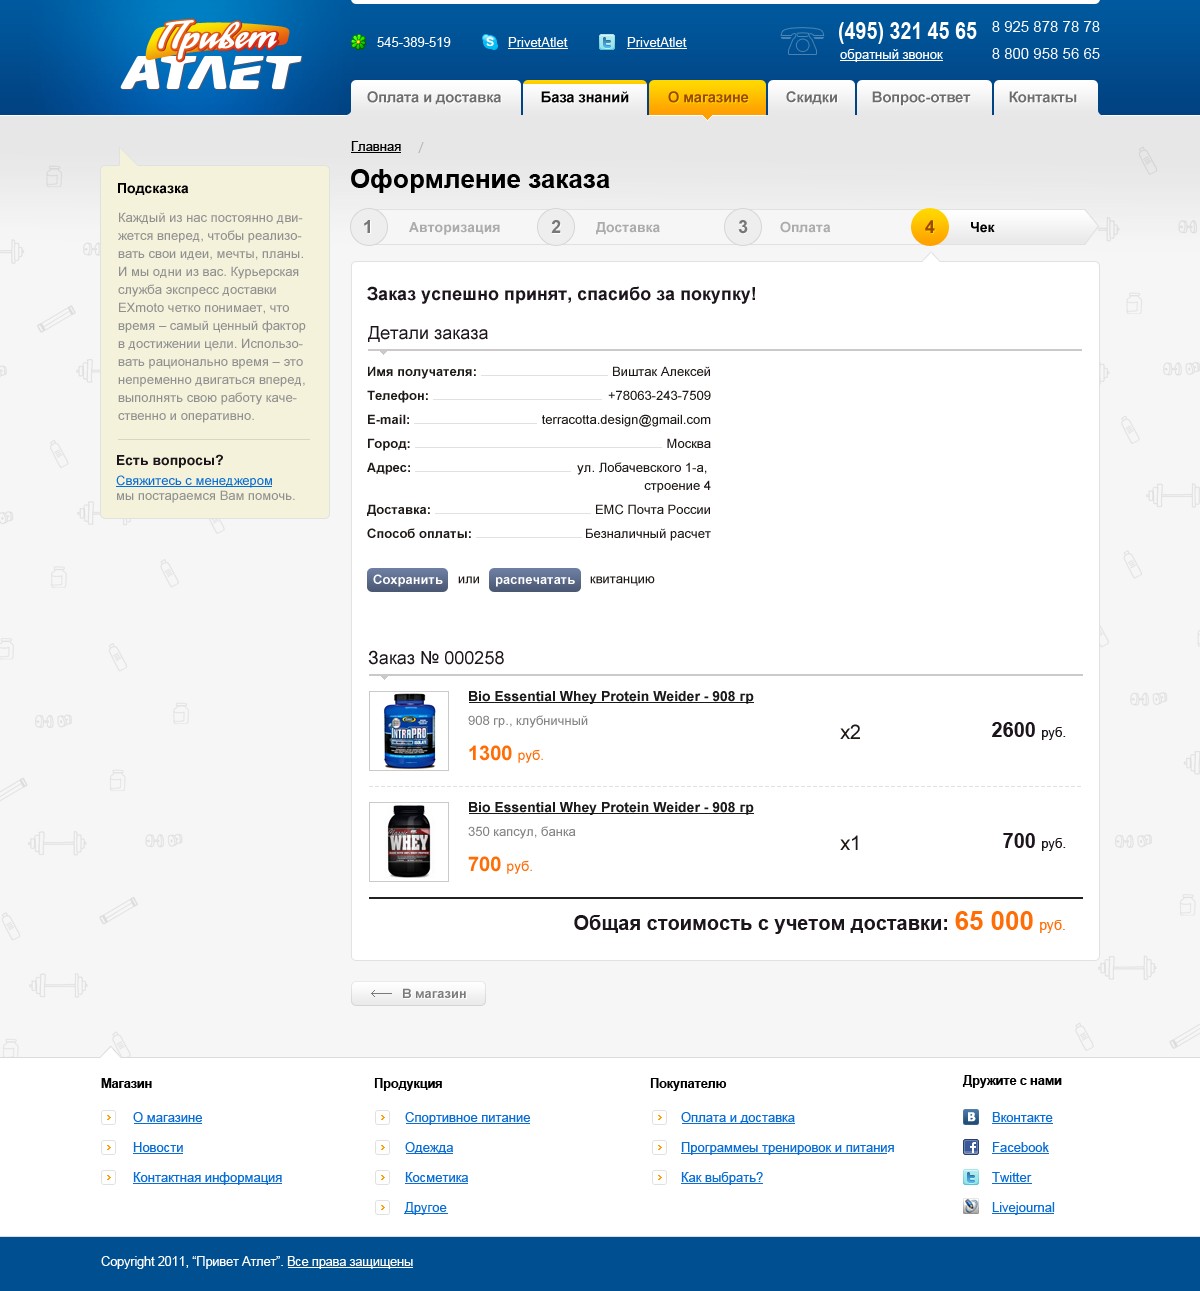Screen dimensions: 1200x1291
Task: Click the Skype icon in header
Action: pyautogui.click(x=489, y=42)
